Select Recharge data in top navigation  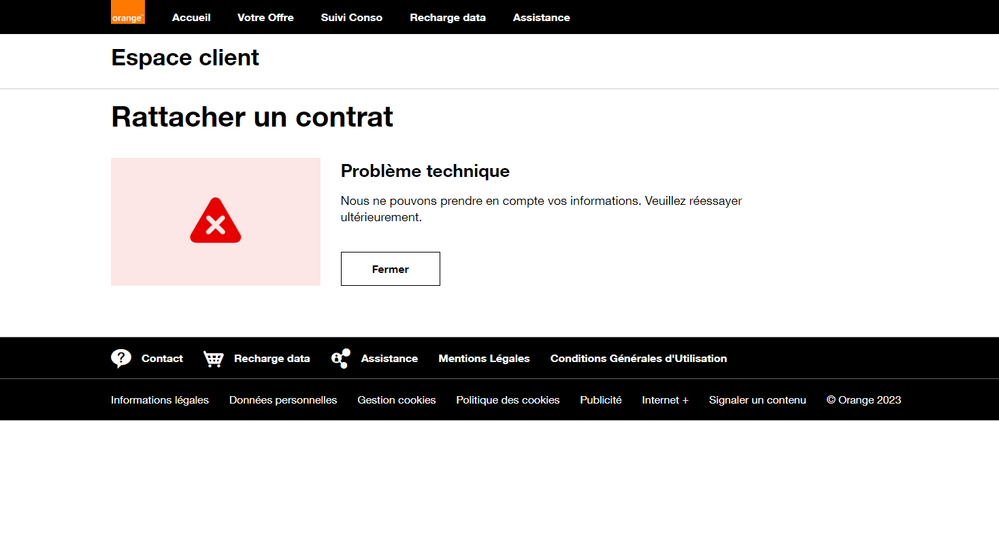448,18
